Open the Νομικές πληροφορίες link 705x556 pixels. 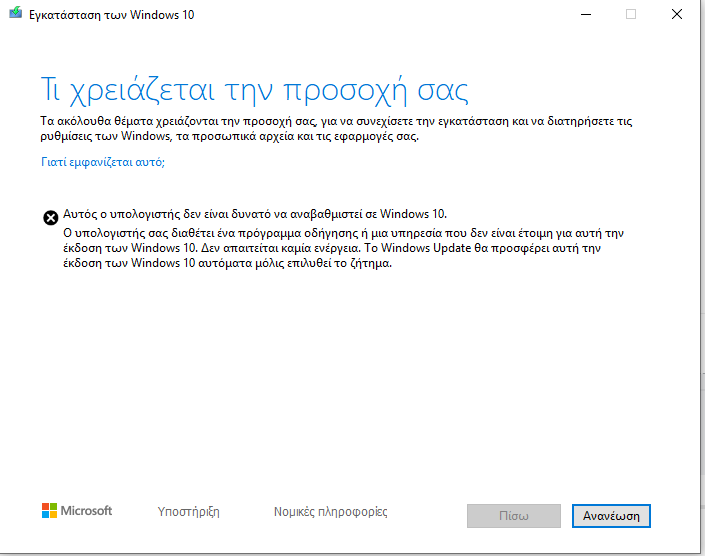[x=330, y=512]
